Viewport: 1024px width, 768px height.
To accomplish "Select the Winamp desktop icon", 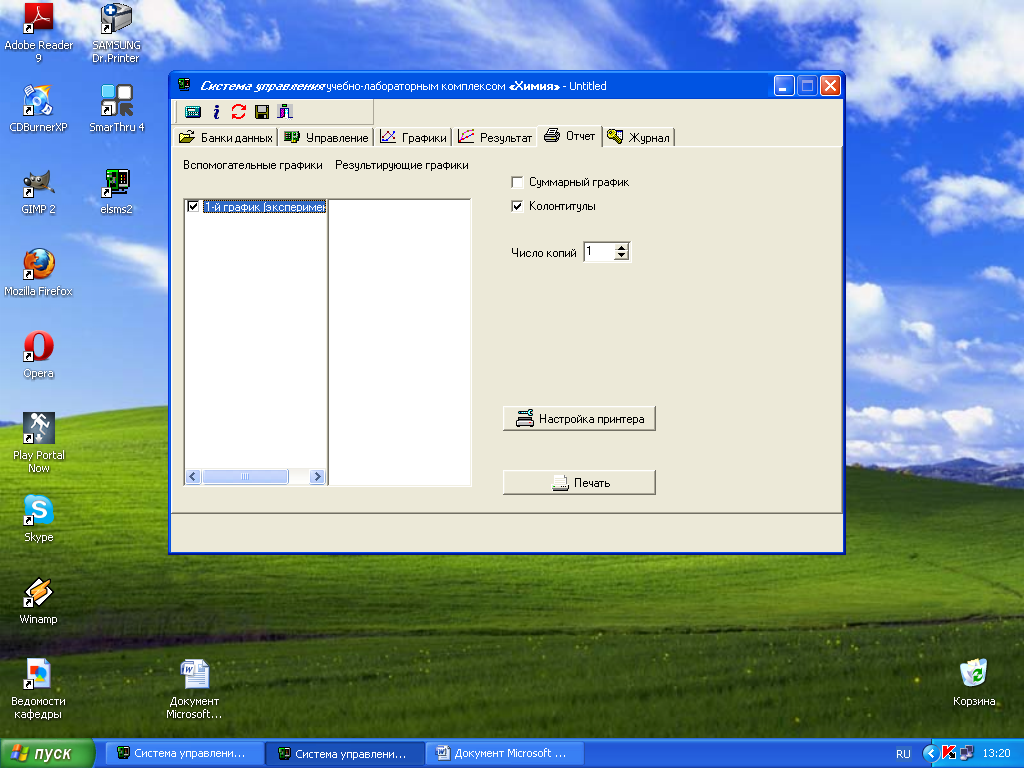I will (x=39, y=601).
